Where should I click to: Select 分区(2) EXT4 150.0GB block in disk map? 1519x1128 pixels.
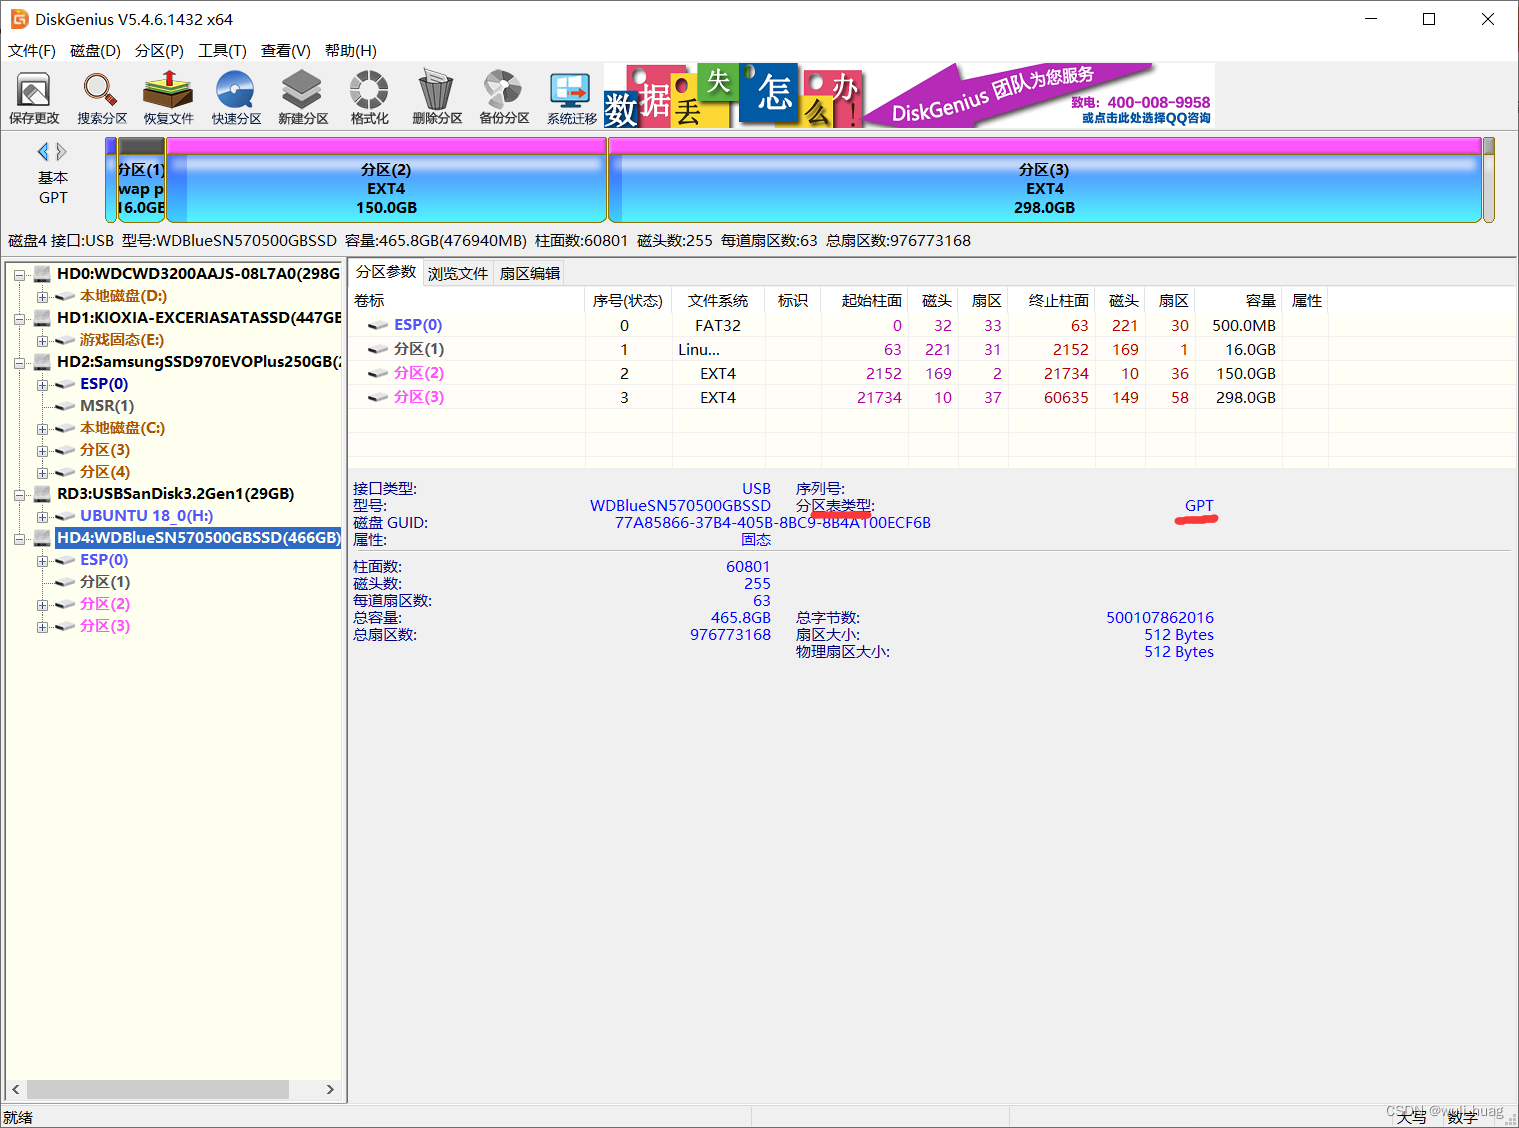(386, 180)
